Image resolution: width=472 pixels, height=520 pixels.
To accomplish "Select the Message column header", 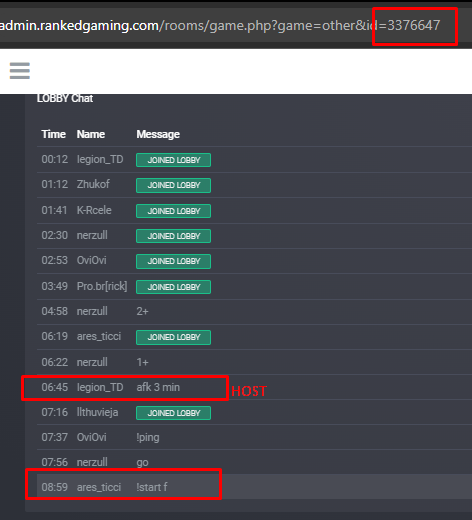I will (158, 134).
